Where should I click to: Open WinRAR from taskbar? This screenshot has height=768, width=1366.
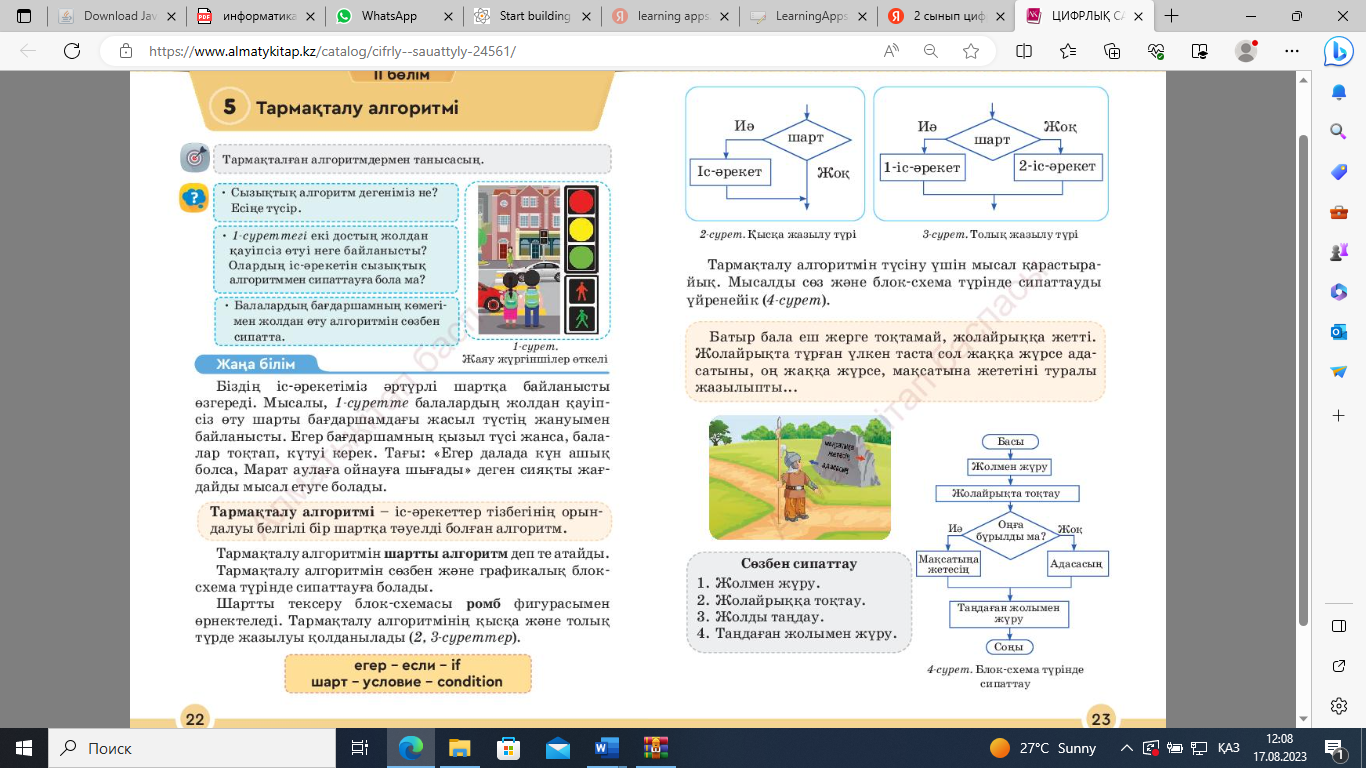pos(655,748)
